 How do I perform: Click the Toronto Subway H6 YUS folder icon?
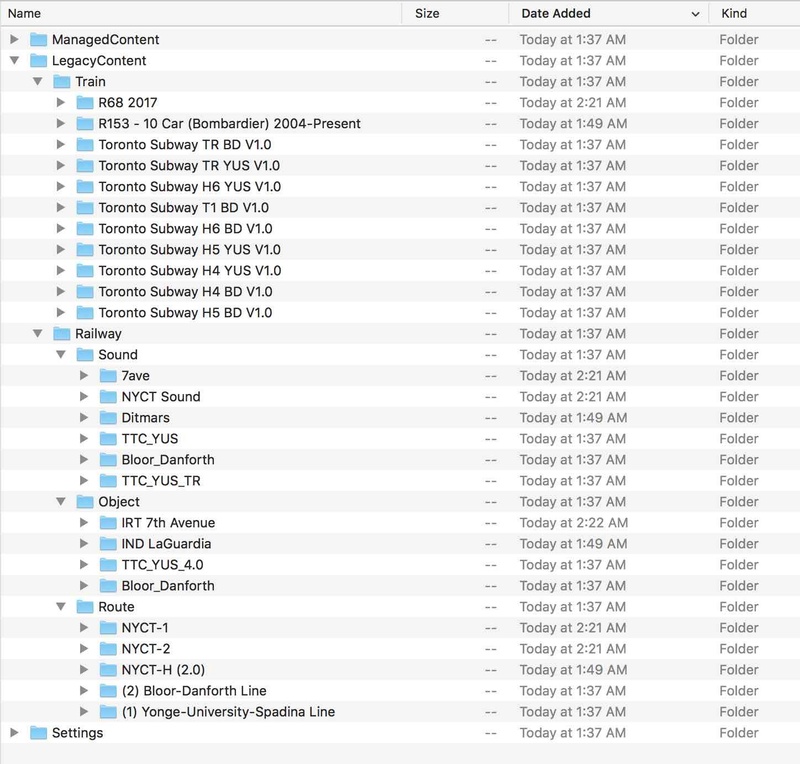(85, 186)
